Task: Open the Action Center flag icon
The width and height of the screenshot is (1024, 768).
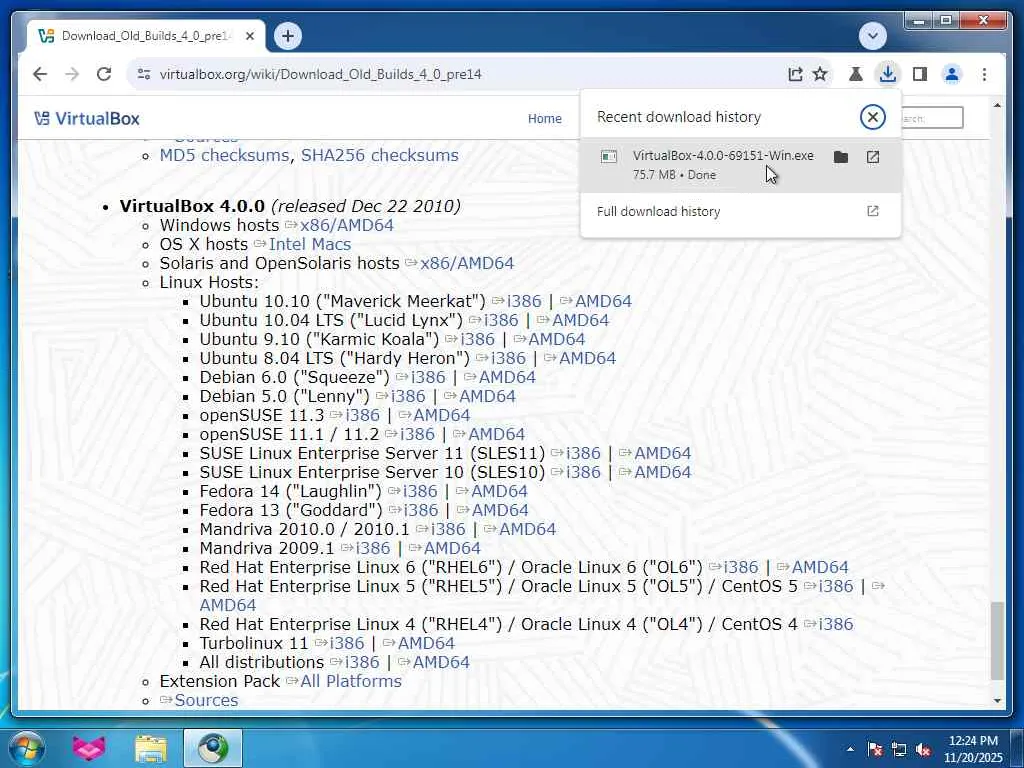Action: click(x=875, y=749)
